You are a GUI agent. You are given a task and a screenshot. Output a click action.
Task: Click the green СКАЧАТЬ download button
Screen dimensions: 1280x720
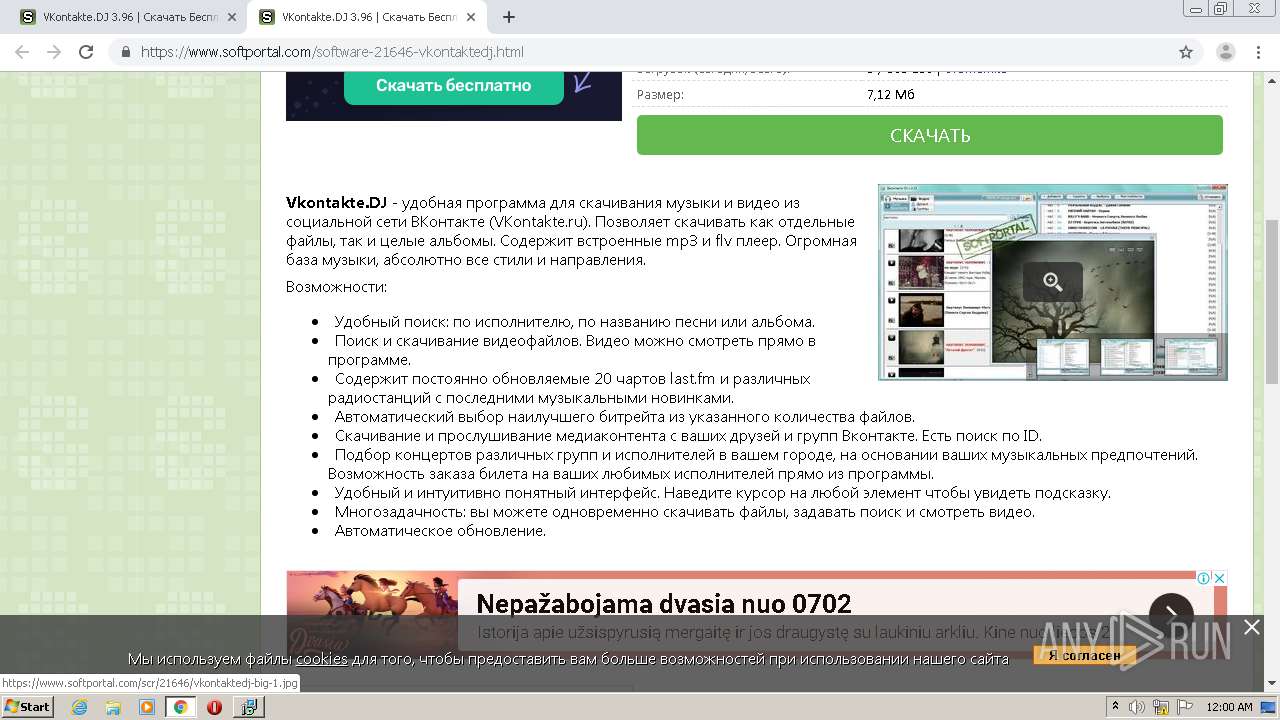(929, 135)
